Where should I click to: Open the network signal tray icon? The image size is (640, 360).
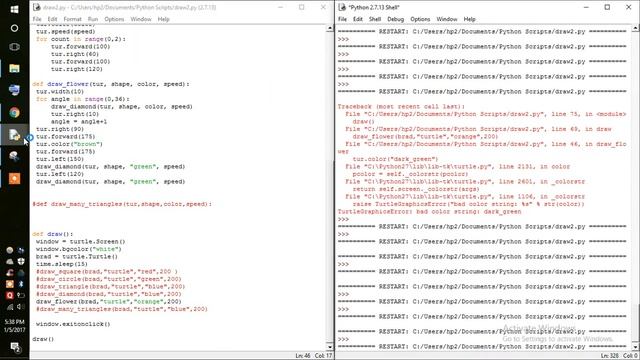(x=10, y=307)
